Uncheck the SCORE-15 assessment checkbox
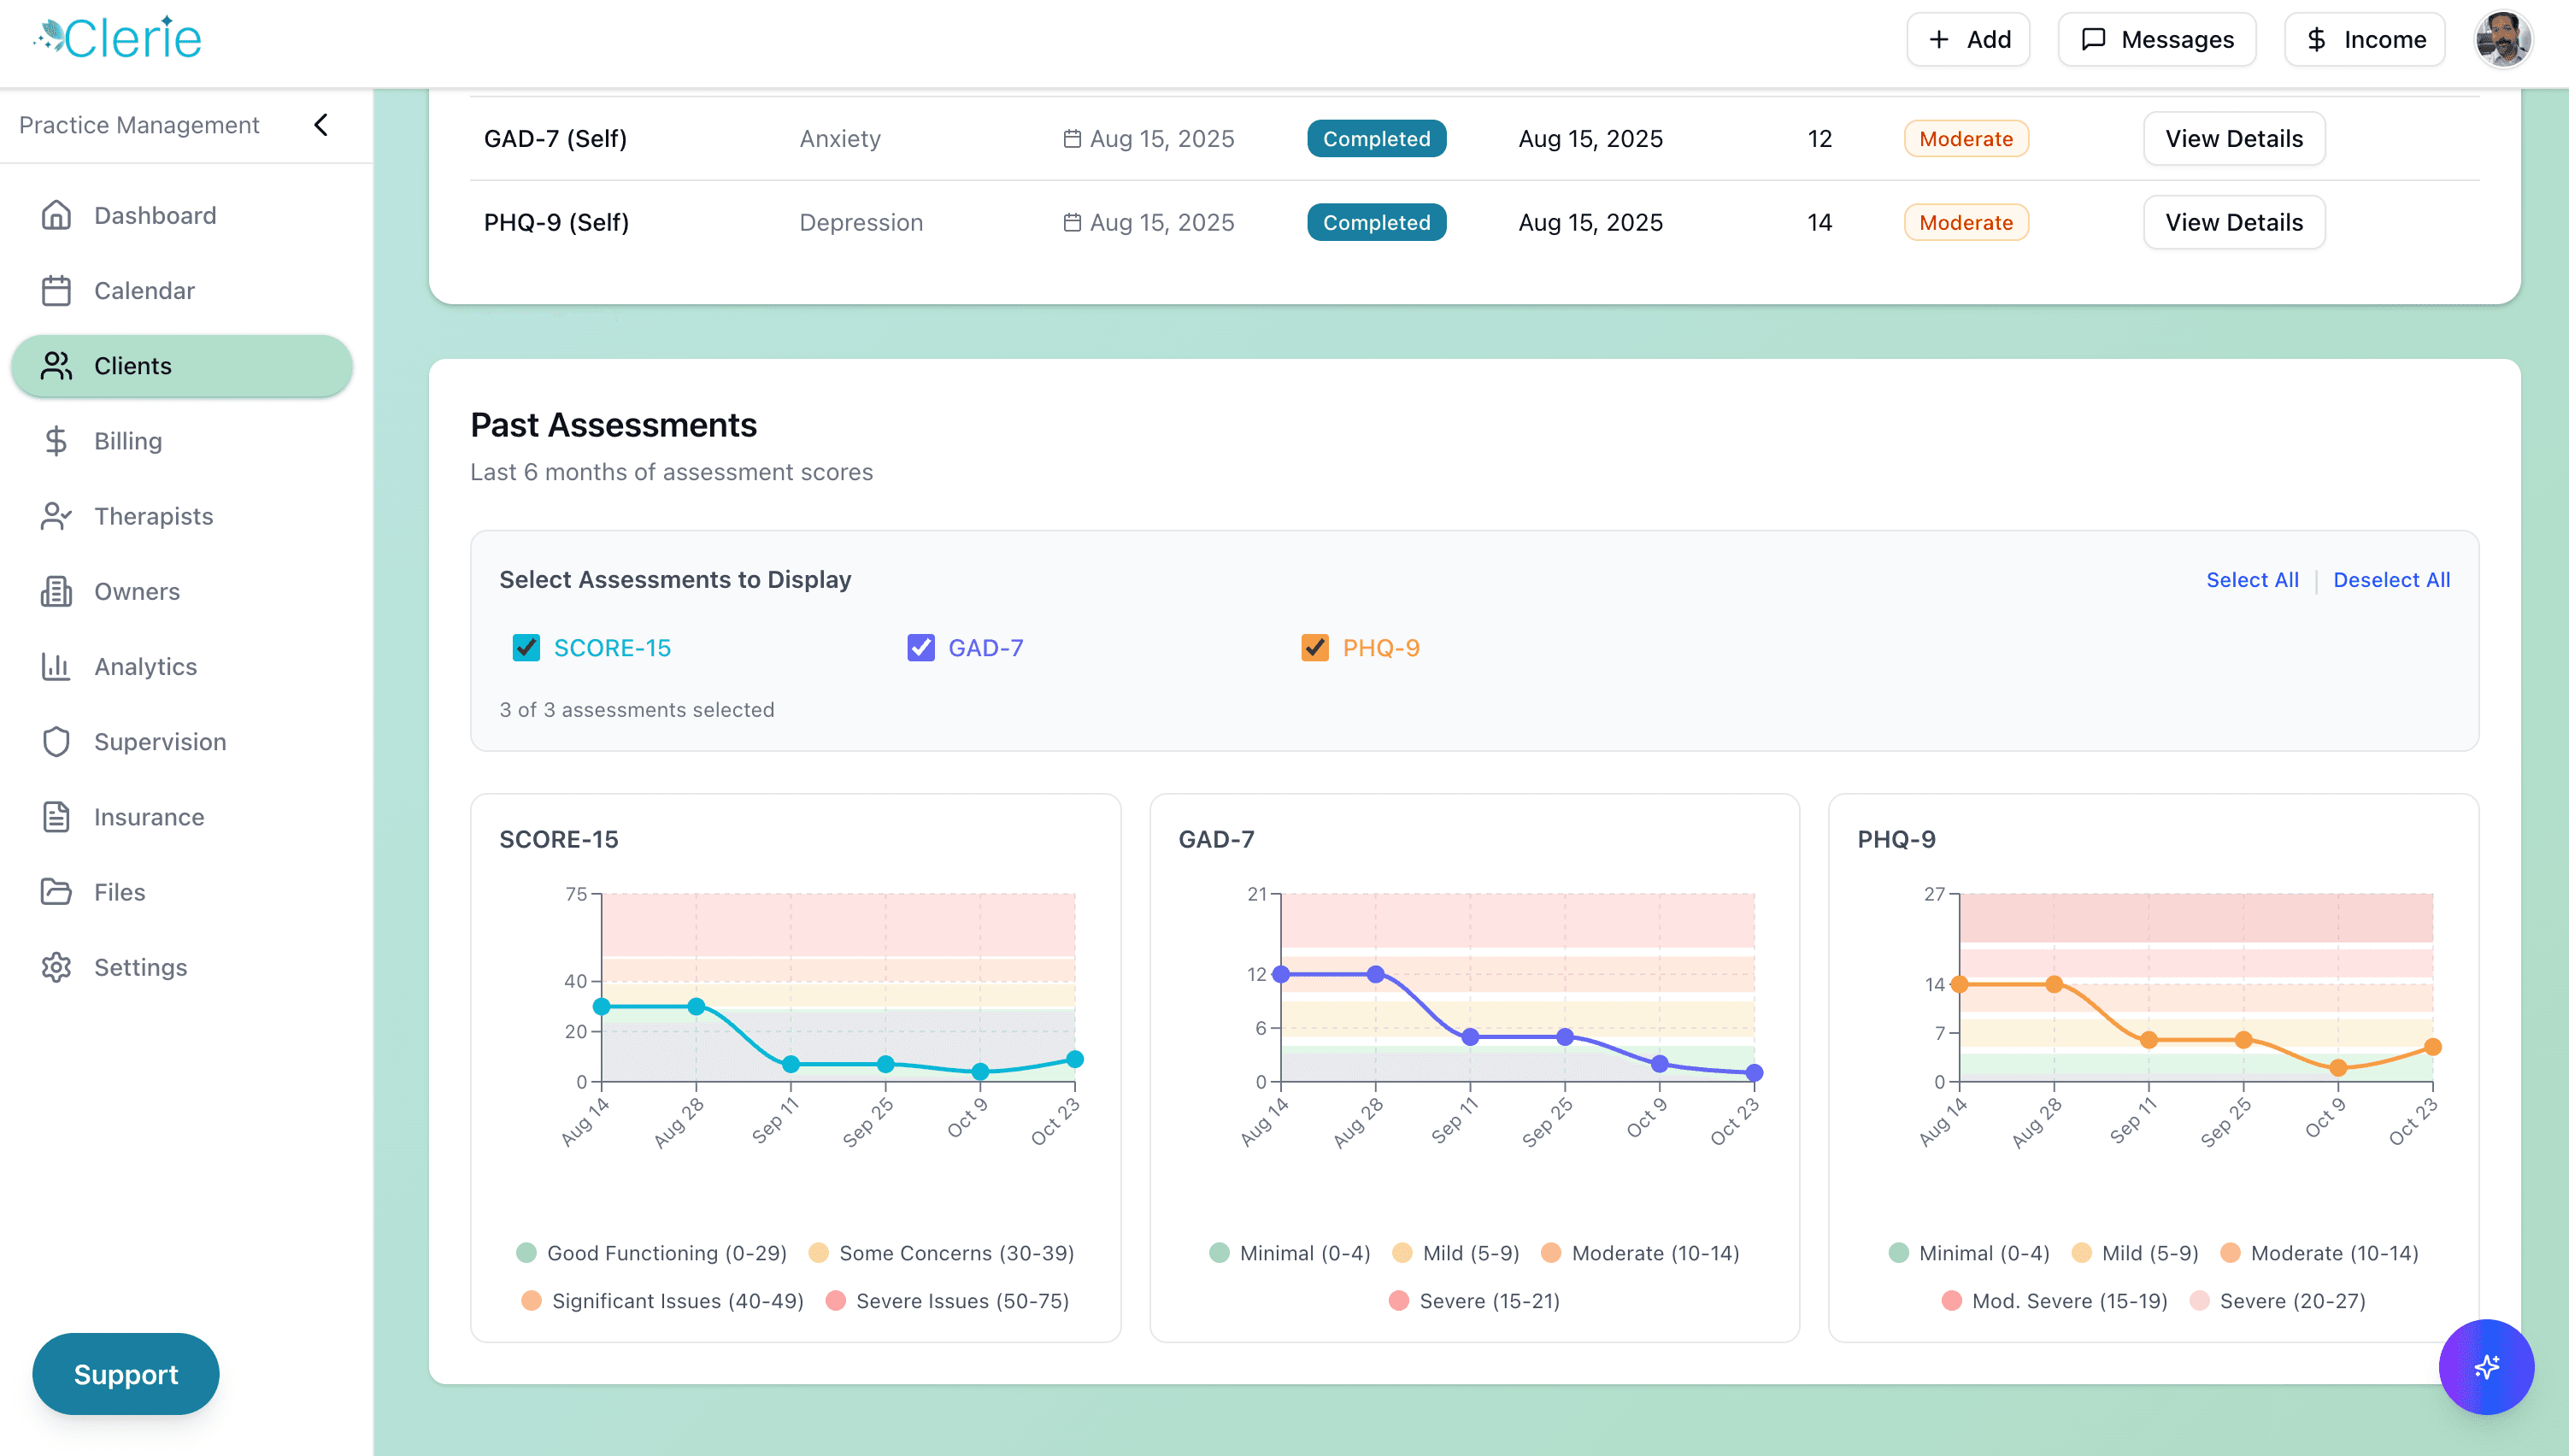Screen dimensions: 2569x1456 click(x=526, y=648)
